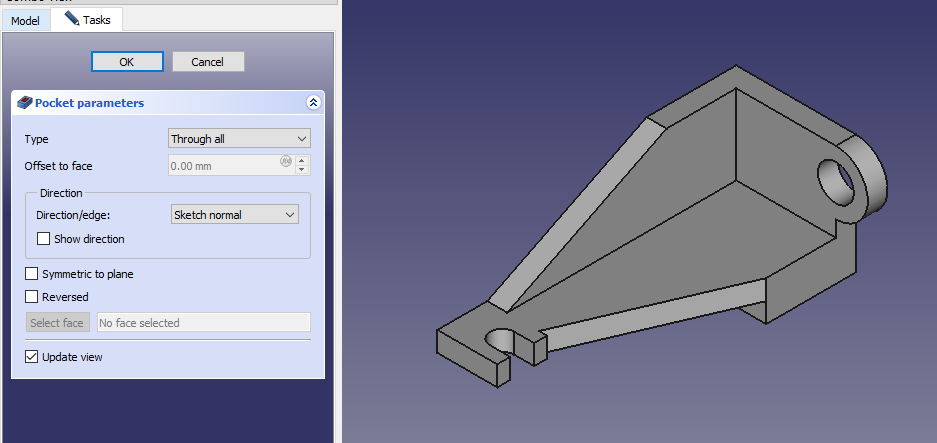Enable Symmetric to plane option
The width and height of the screenshot is (937, 443).
tap(32, 274)
